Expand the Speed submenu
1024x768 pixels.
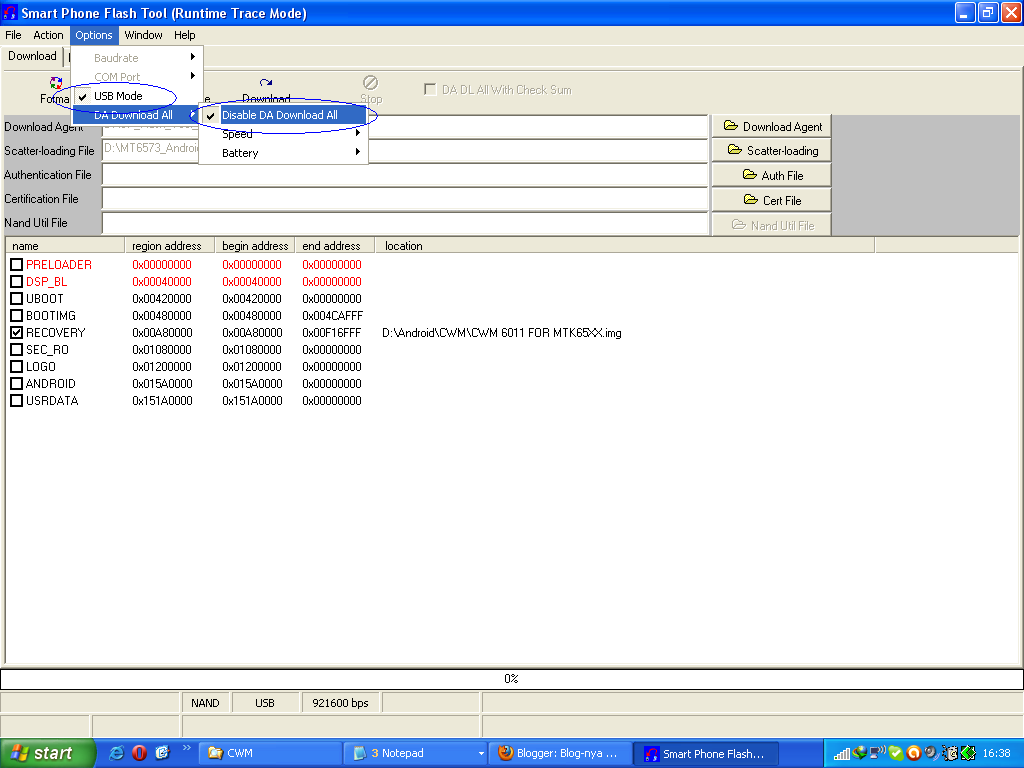(x=283, y=134)
